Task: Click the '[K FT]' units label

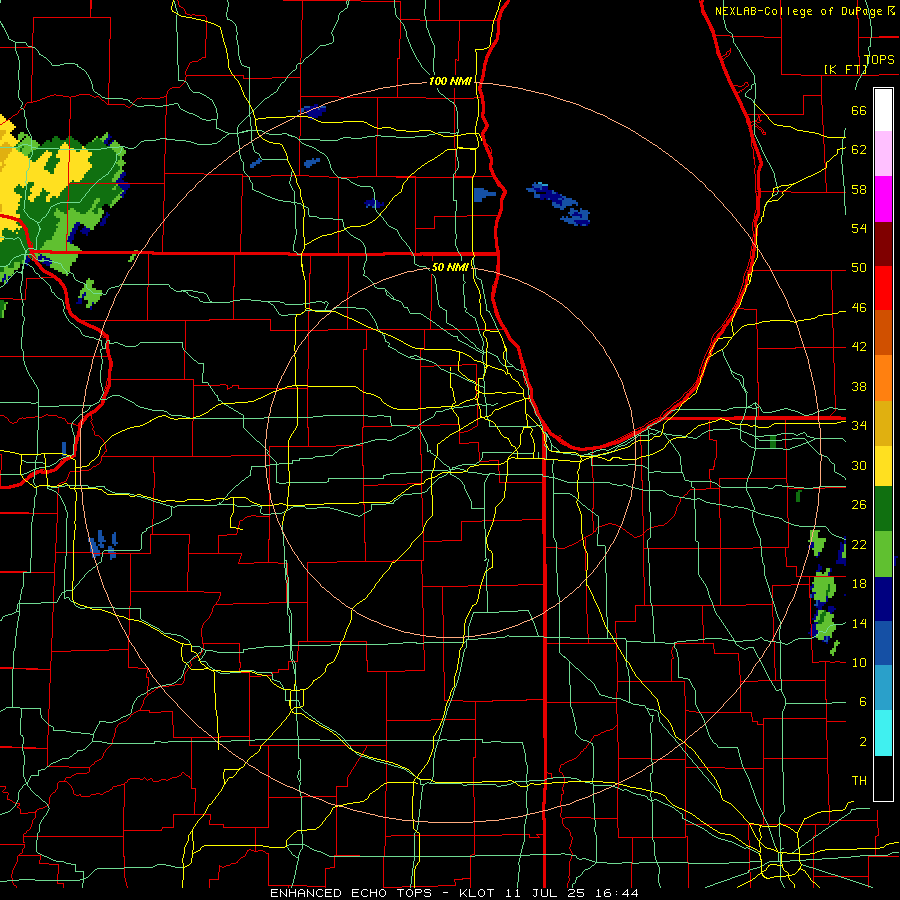Action: [x=845, y=69]
